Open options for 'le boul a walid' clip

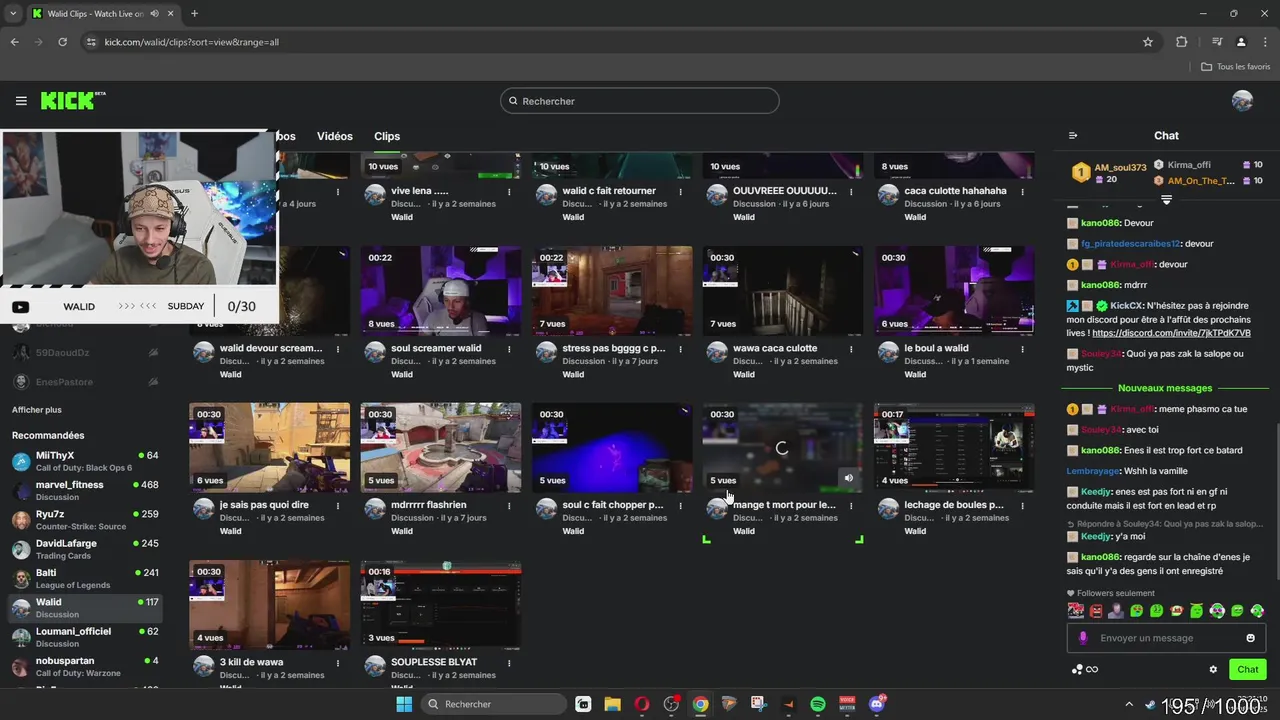[1022, 349]
